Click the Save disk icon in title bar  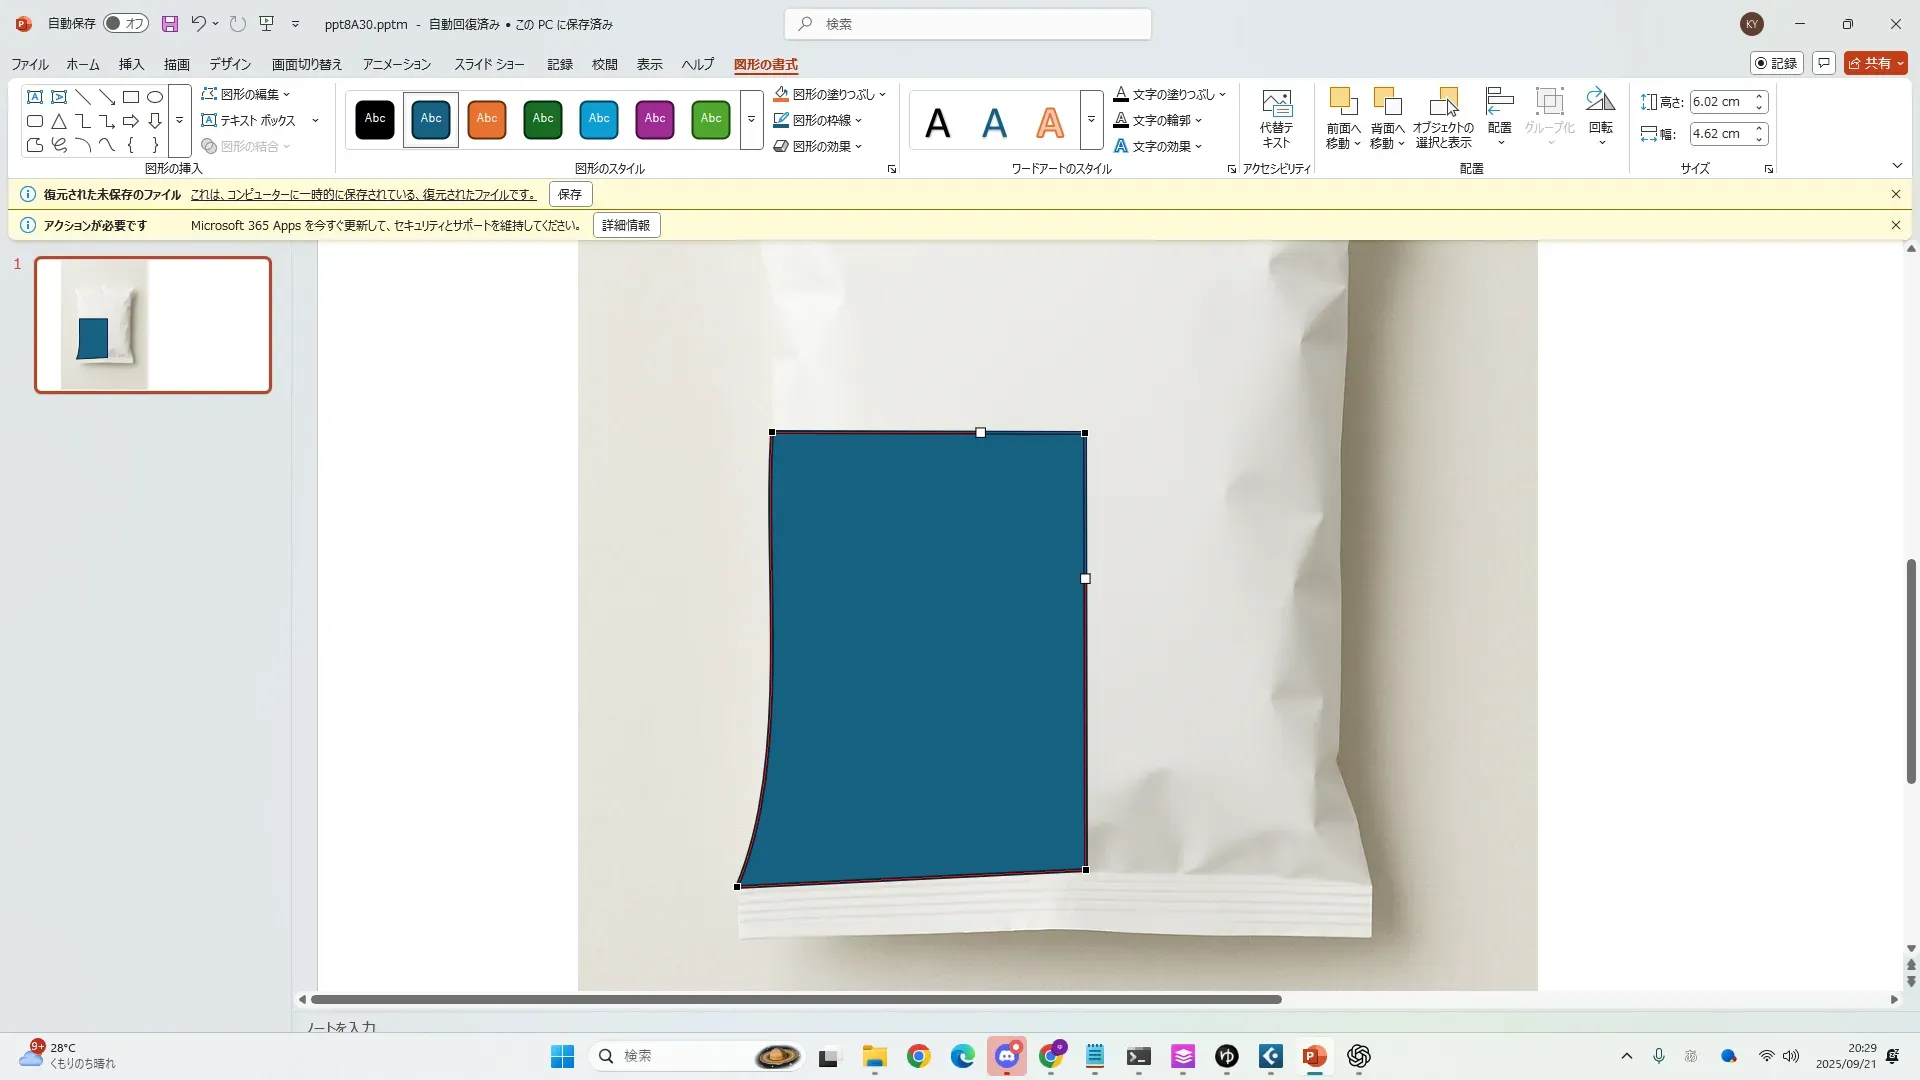click(x=170, y=24)
